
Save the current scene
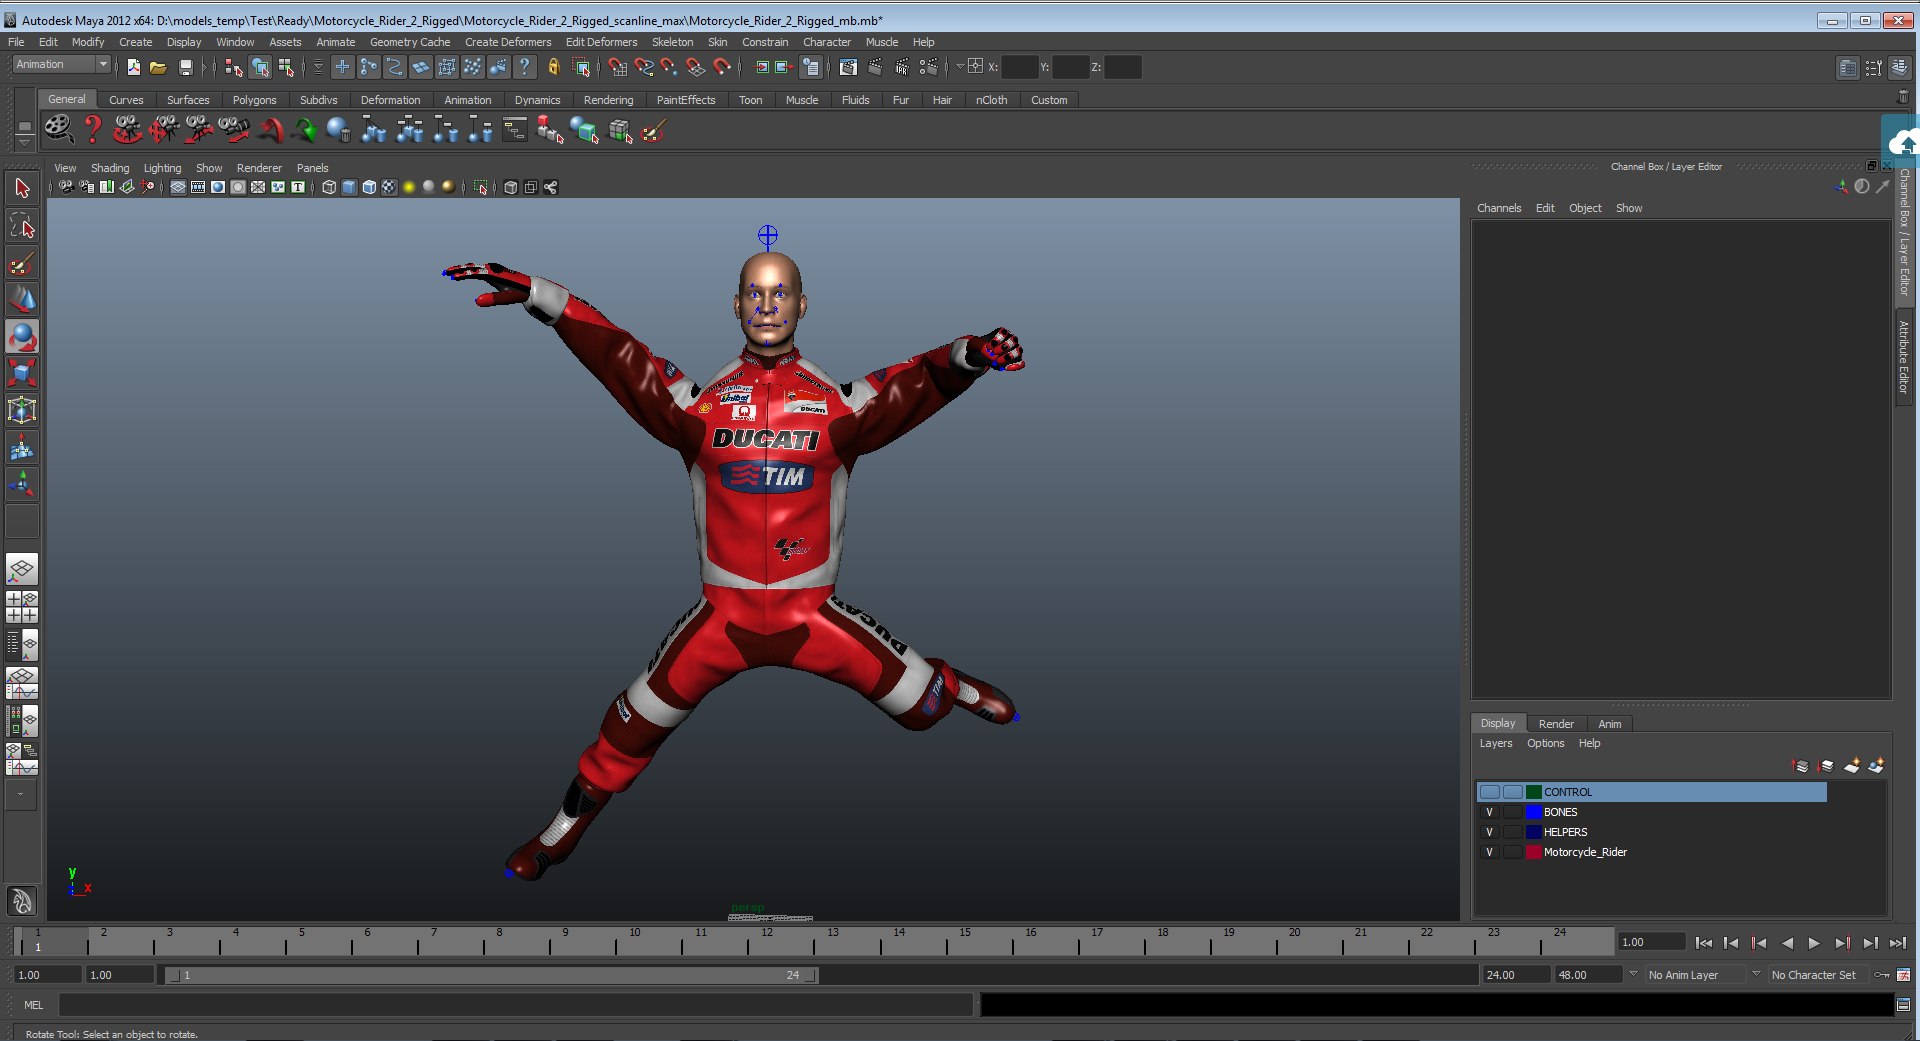coord(185,67)
